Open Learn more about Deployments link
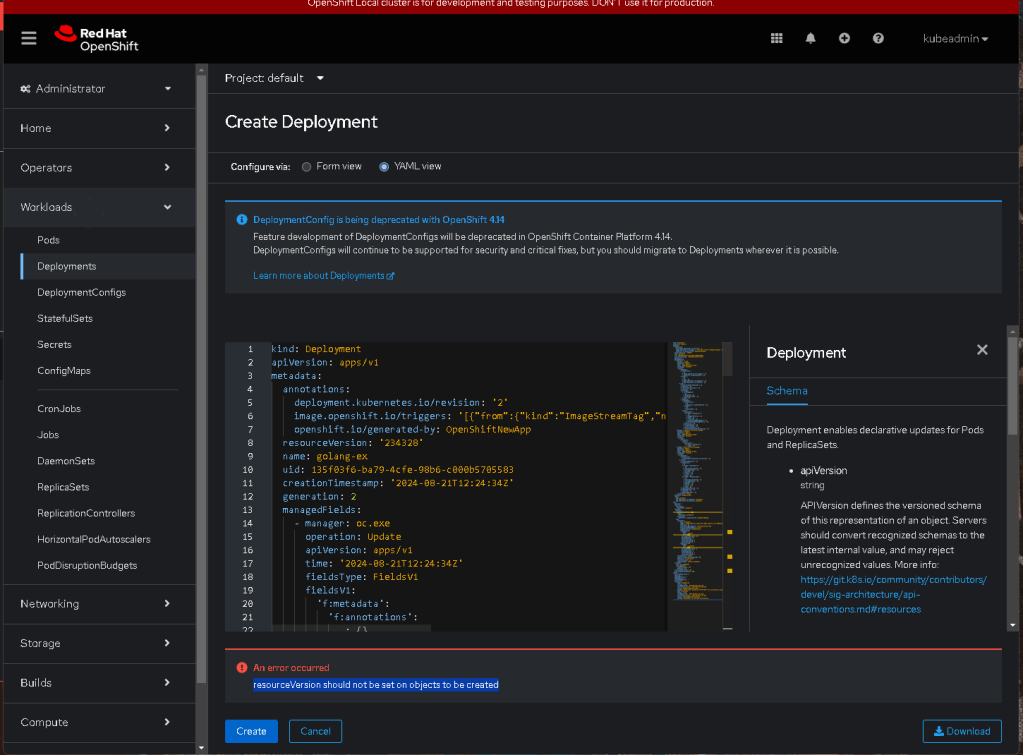Viewport: 1023px width, 755px height. pyautogui.click(x=324, y=276)
